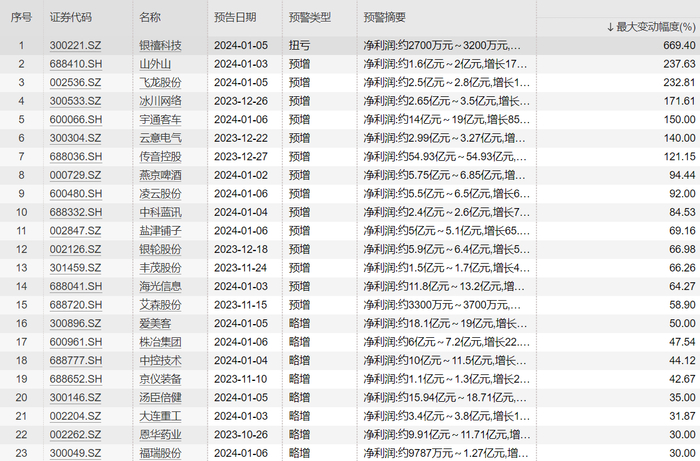Open stock name 株冶集团
The image size is (700, 461).
[x=161, y=342]
